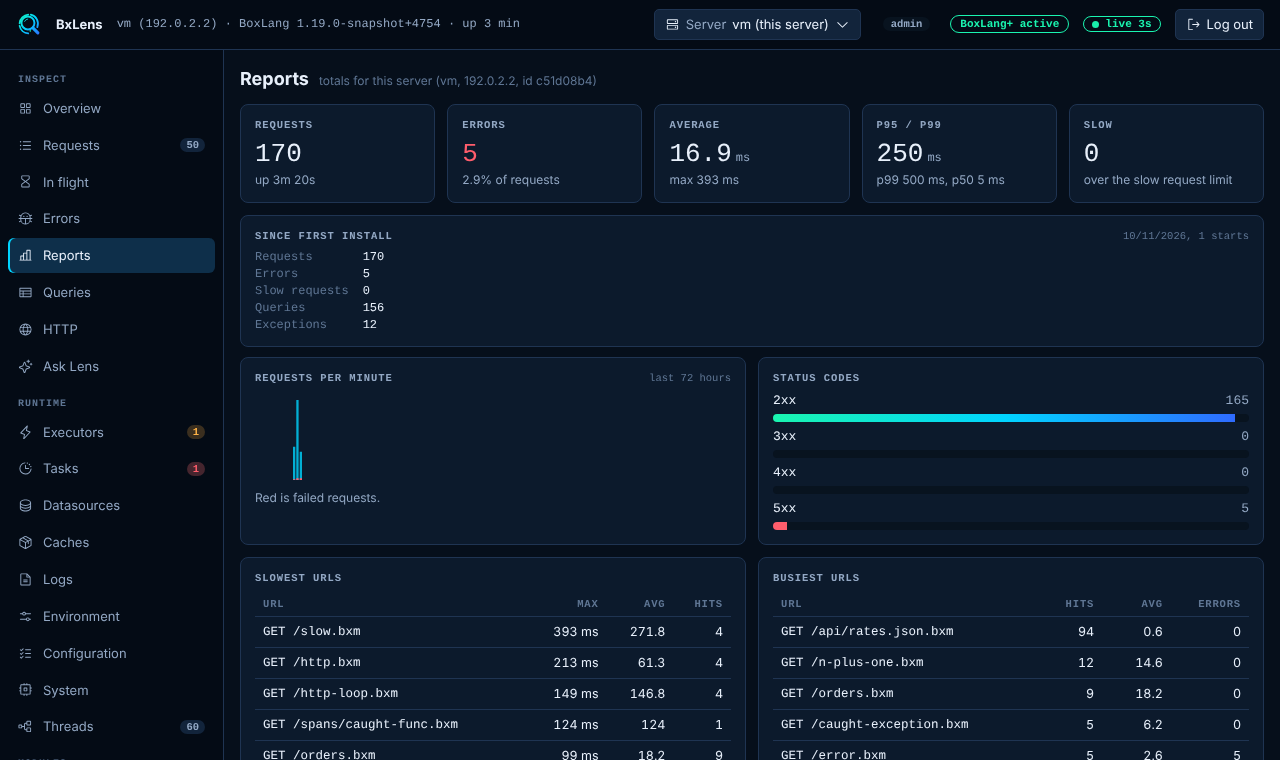Click the admin user badge

[x=906, y=24]
